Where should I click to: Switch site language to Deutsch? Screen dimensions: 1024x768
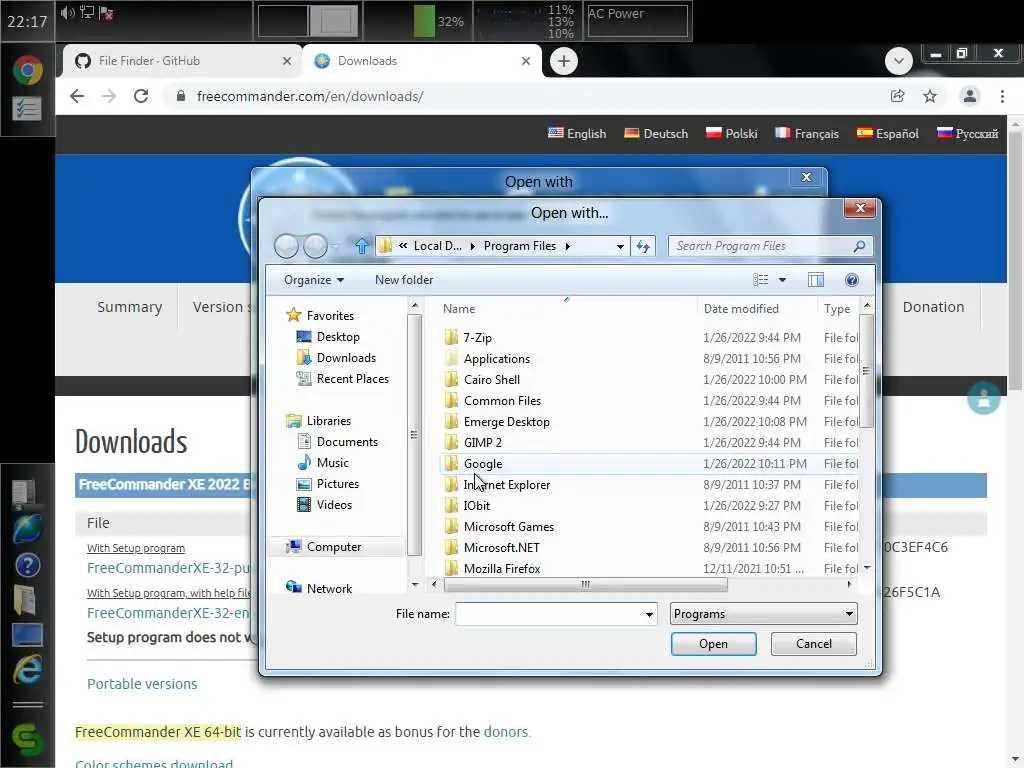(656, 134)
